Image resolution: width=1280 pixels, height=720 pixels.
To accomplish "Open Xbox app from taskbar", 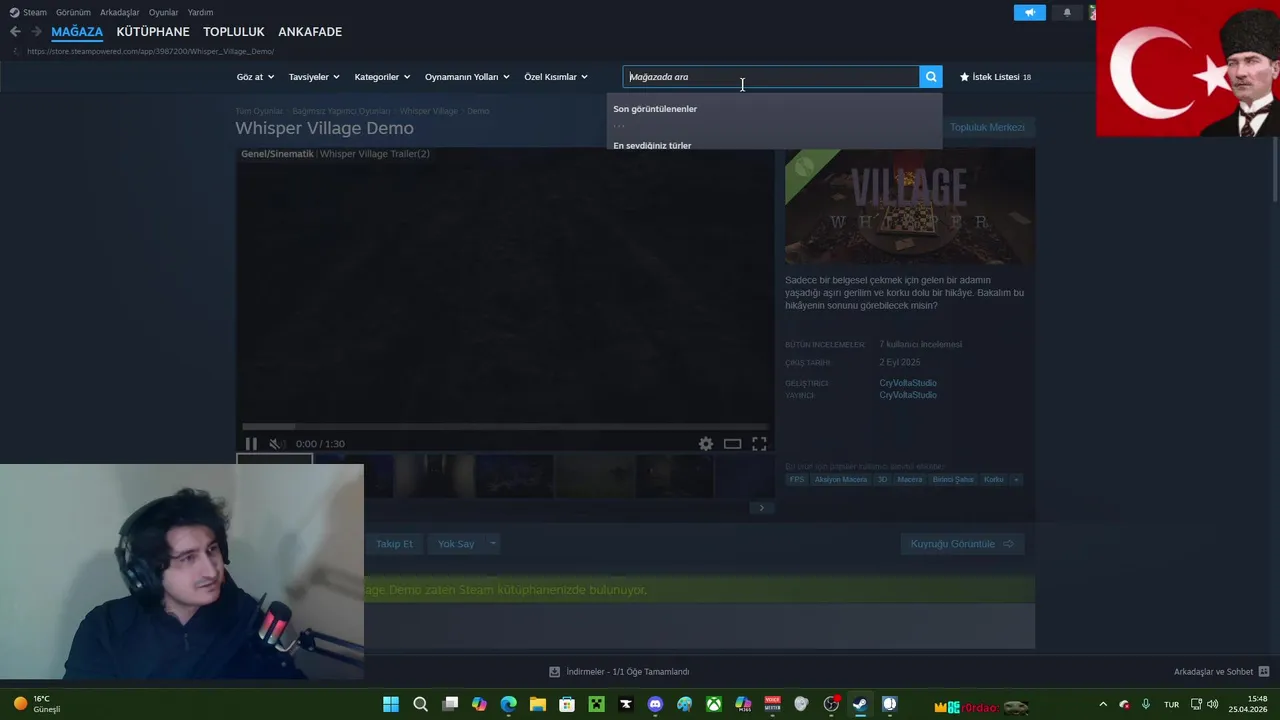I will pos(714,705).
